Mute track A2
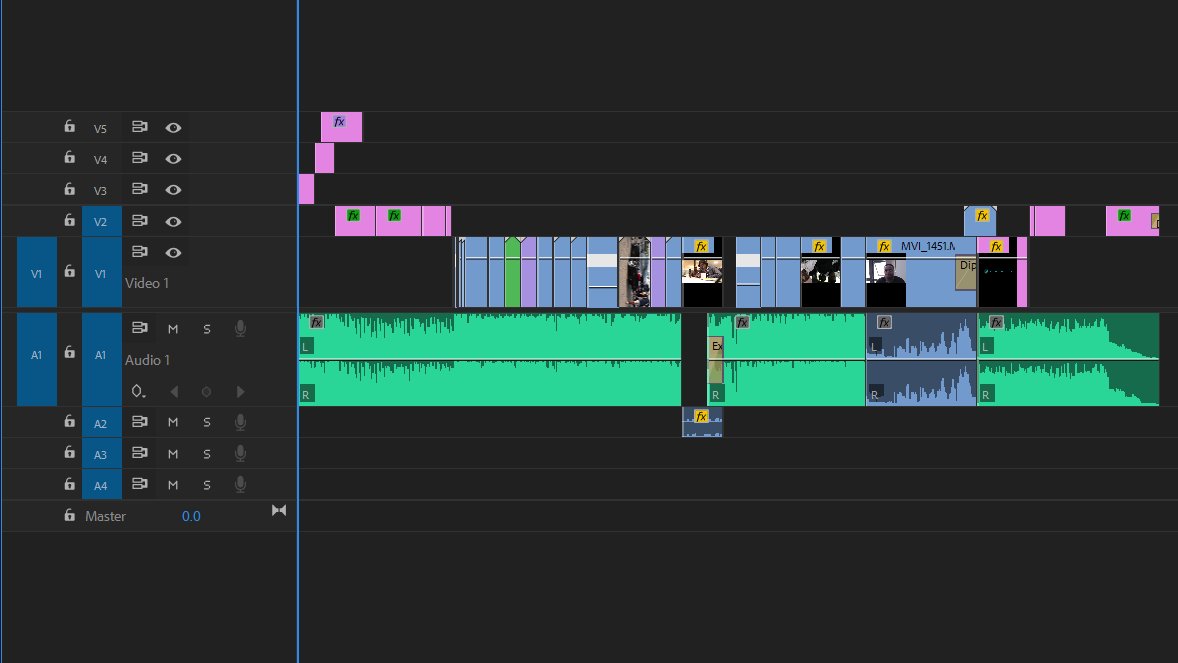 point(173,422)
